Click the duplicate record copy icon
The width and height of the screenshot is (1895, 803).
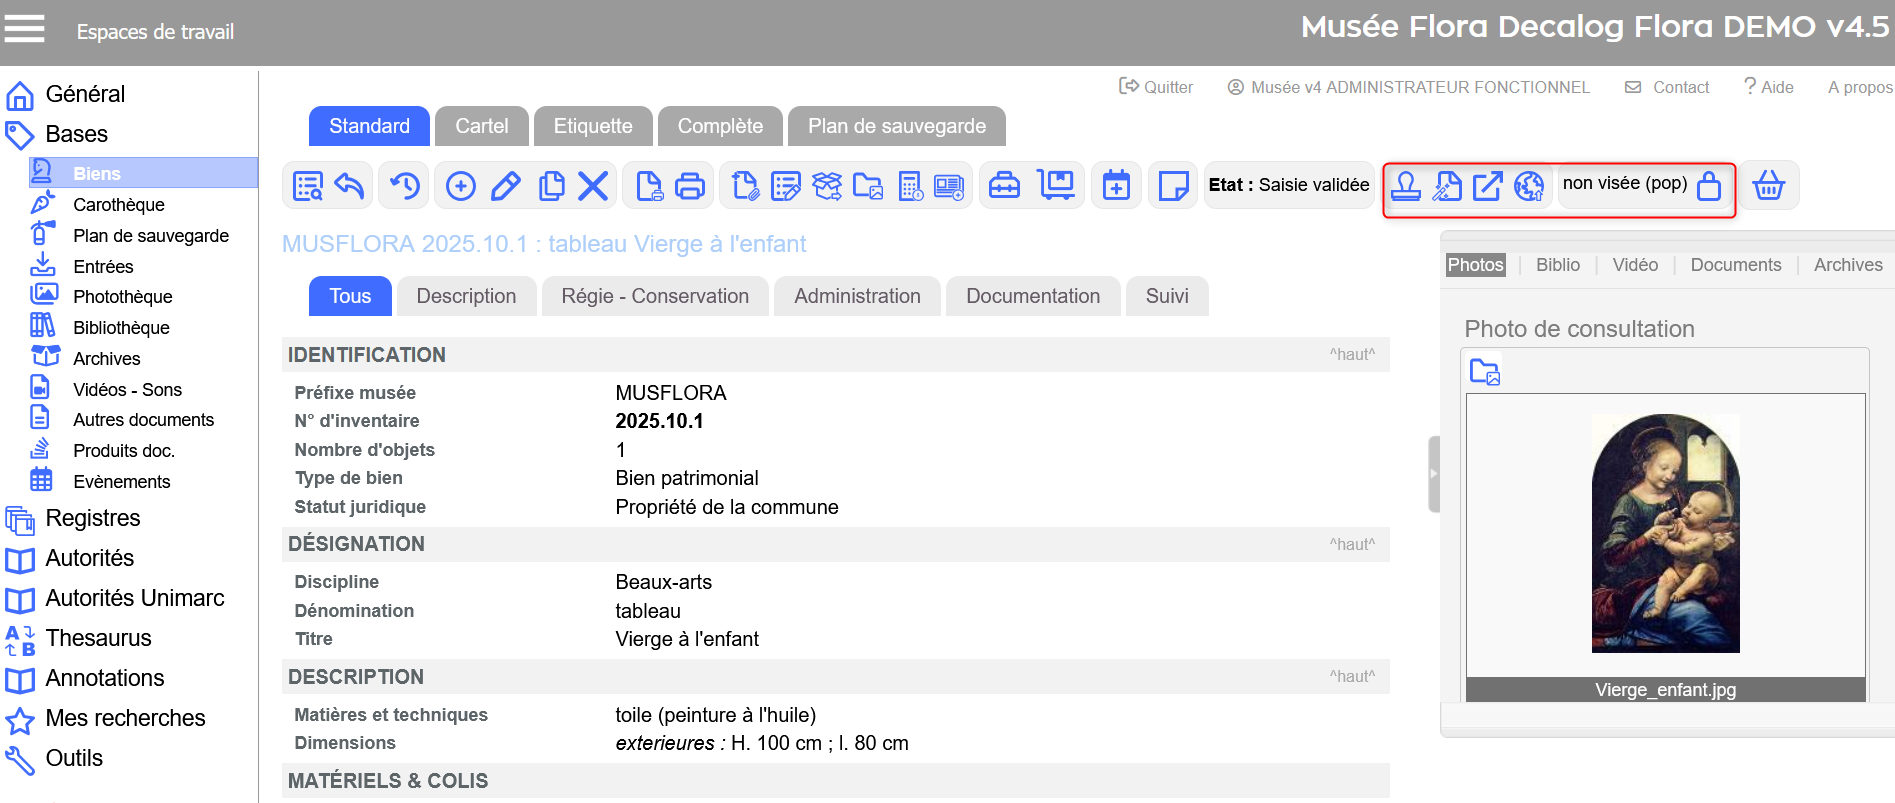[551, 186]
